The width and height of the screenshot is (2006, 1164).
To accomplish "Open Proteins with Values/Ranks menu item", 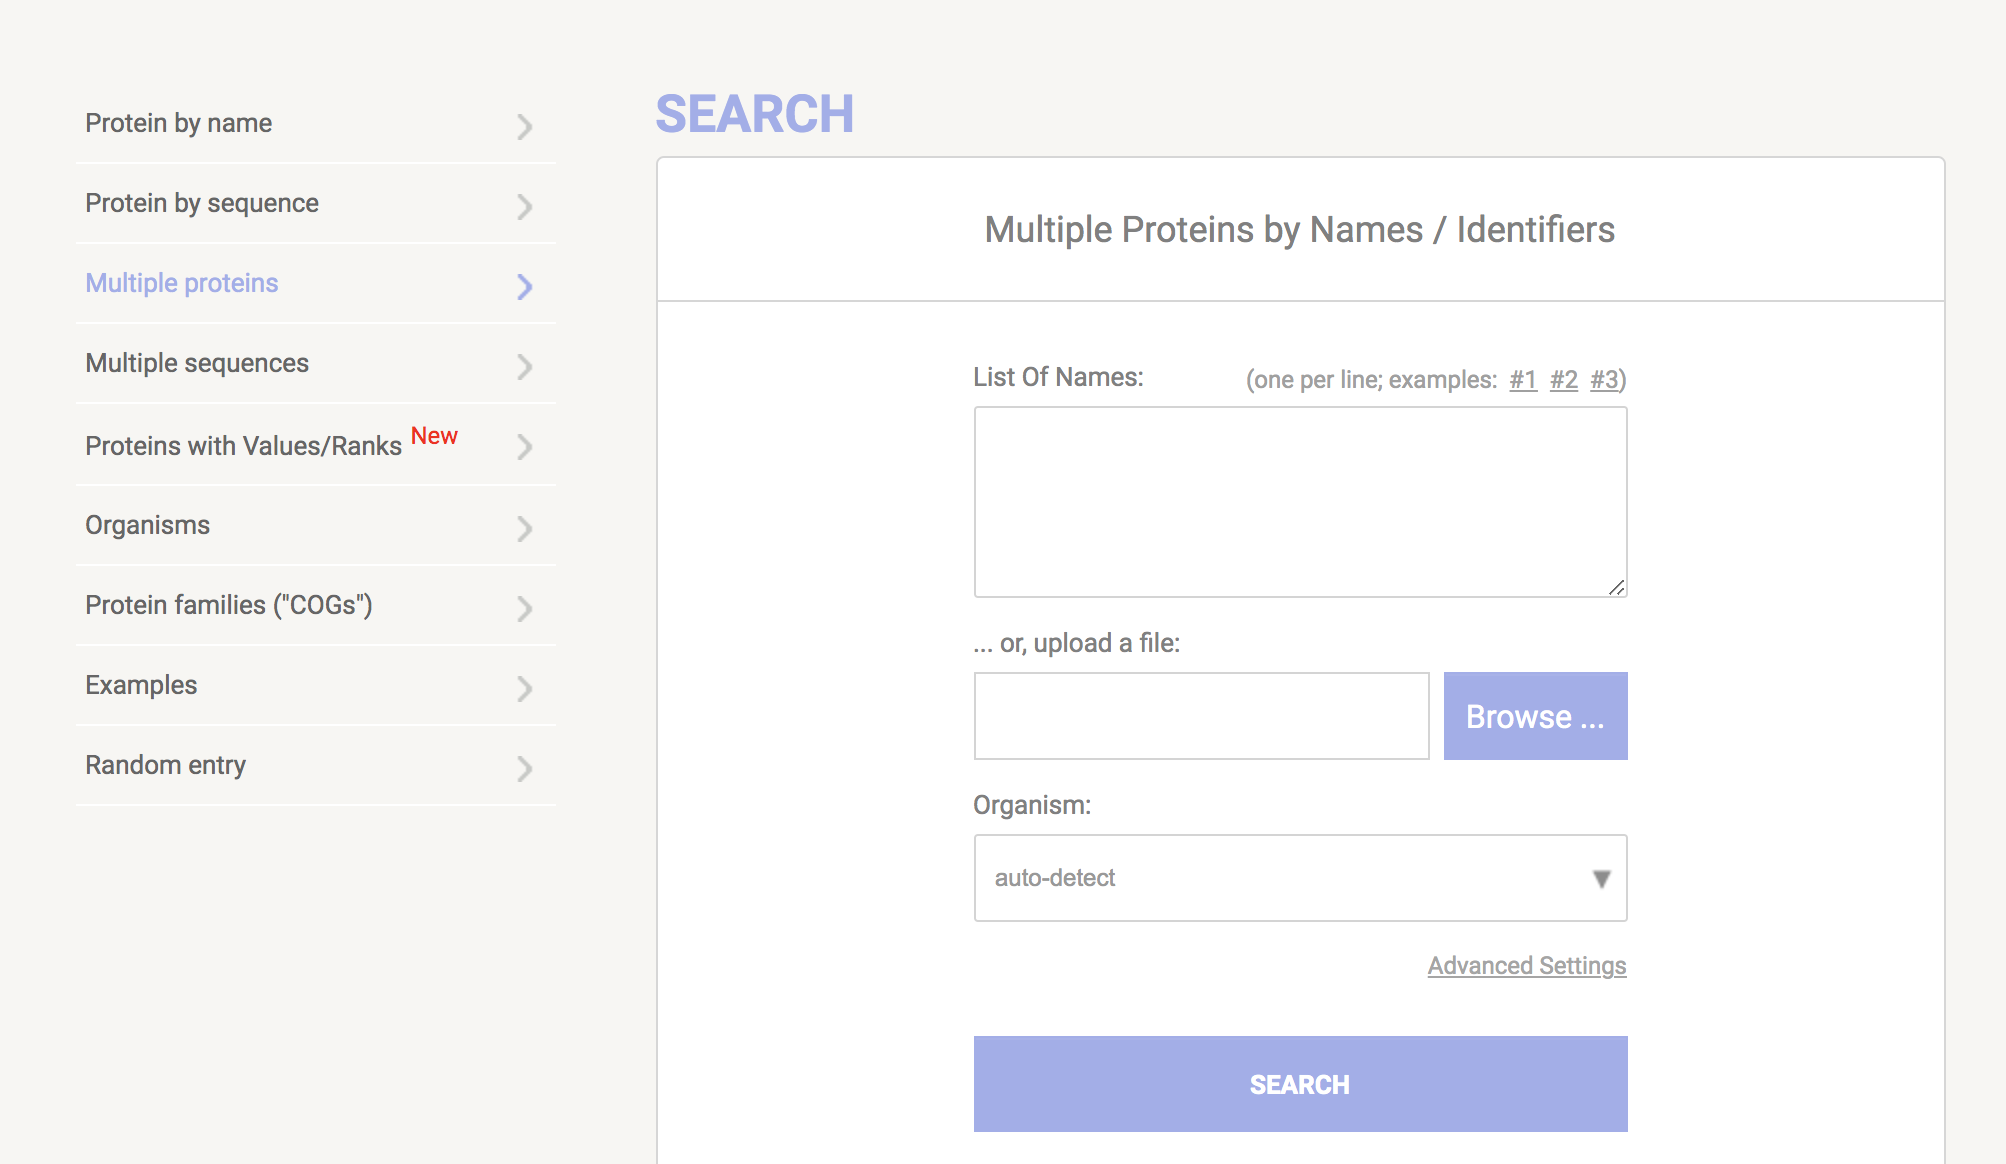I will (x=243, y=446).
